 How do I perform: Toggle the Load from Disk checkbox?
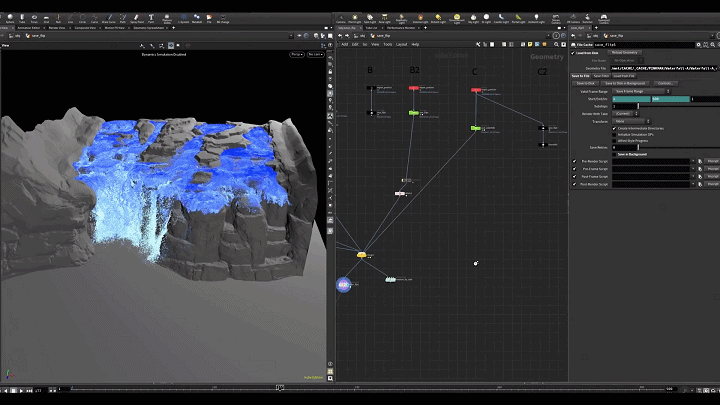573,53
